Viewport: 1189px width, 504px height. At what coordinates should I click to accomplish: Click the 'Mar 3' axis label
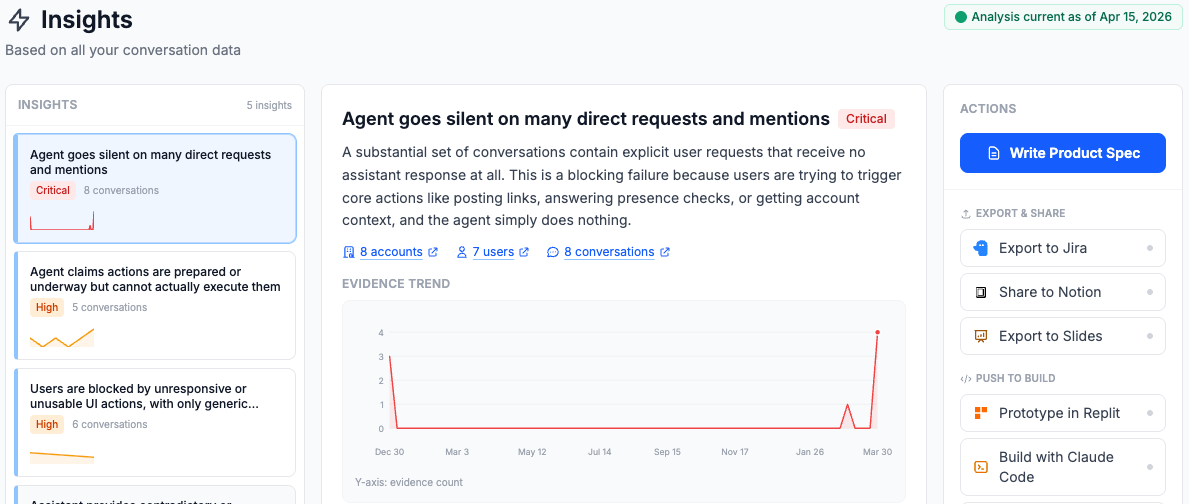(x=456, y=452)
